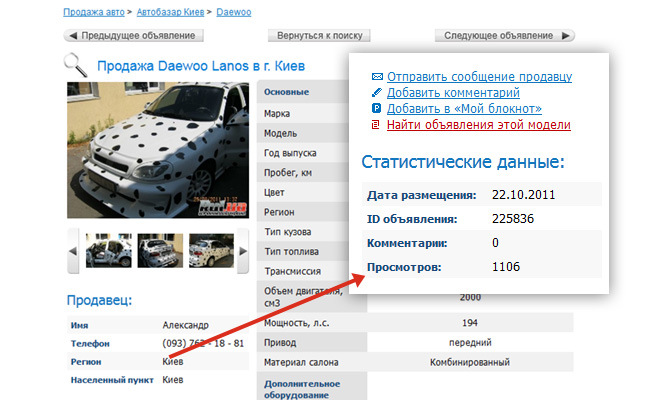
Task: Click the ID объявления label
Action: (x=412, y=219)
